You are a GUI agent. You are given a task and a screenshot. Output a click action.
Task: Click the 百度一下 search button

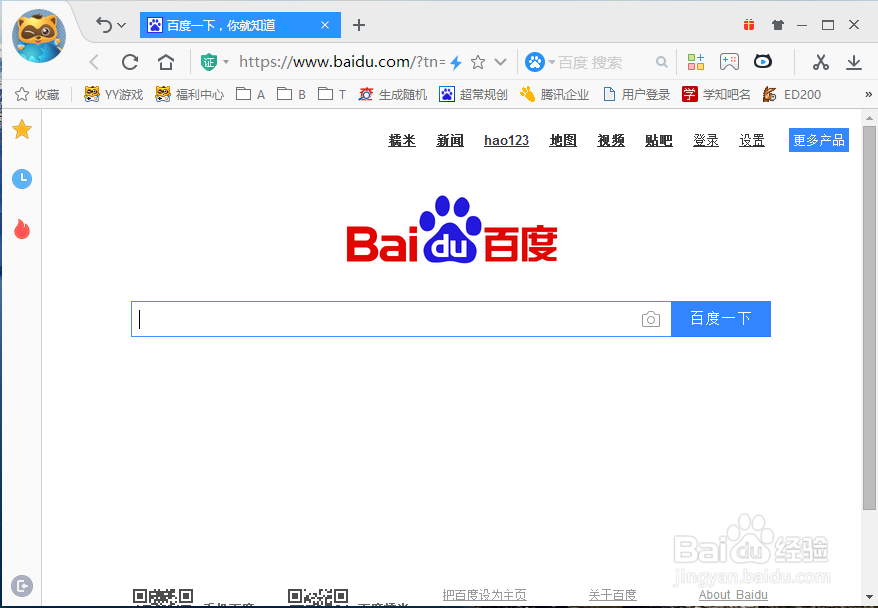tap(721, 319)
